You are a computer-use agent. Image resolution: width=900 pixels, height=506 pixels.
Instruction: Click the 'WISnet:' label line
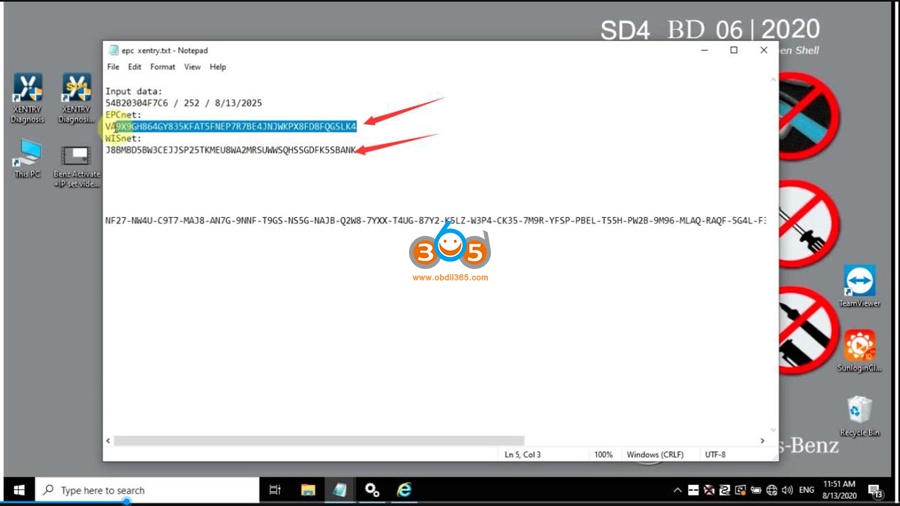tap(123, 138)
